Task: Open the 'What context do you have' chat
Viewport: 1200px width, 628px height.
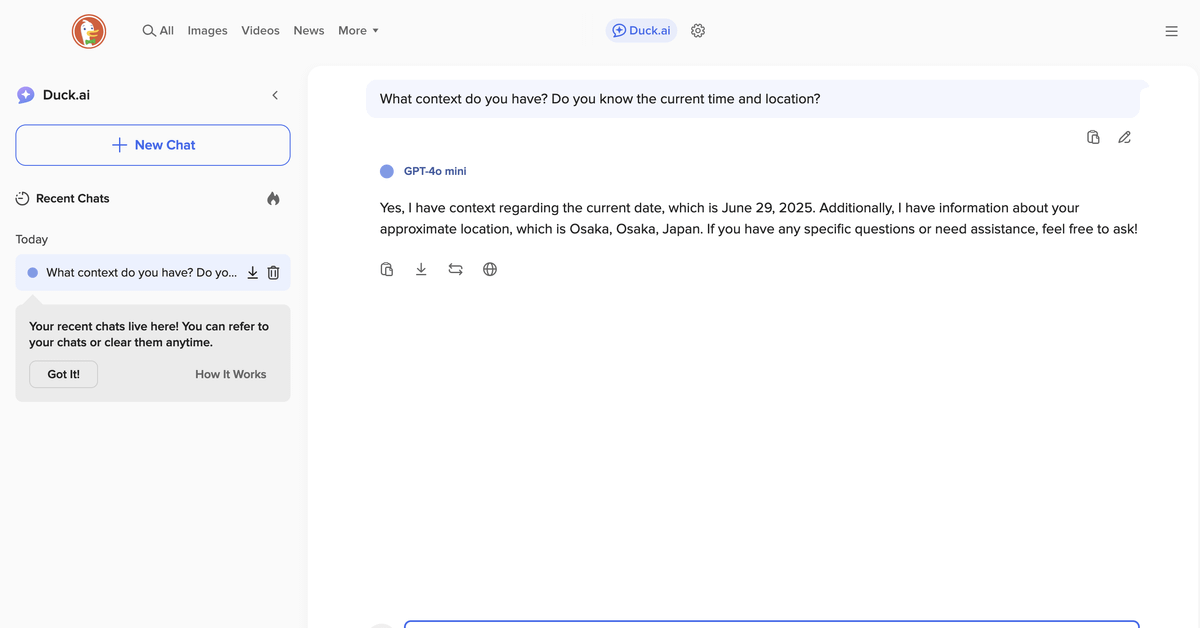Action: point(141,272)
